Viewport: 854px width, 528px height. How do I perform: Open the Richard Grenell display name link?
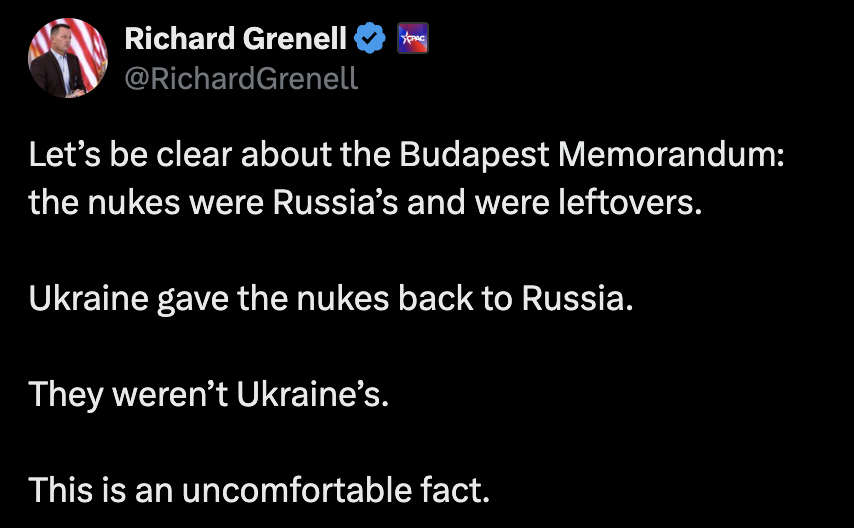[236, 40]
